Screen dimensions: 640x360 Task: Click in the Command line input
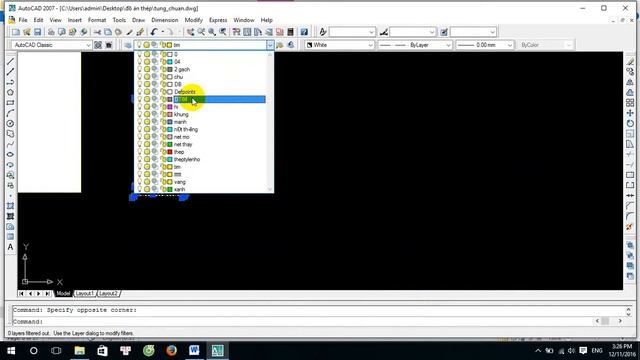point(302,322)
